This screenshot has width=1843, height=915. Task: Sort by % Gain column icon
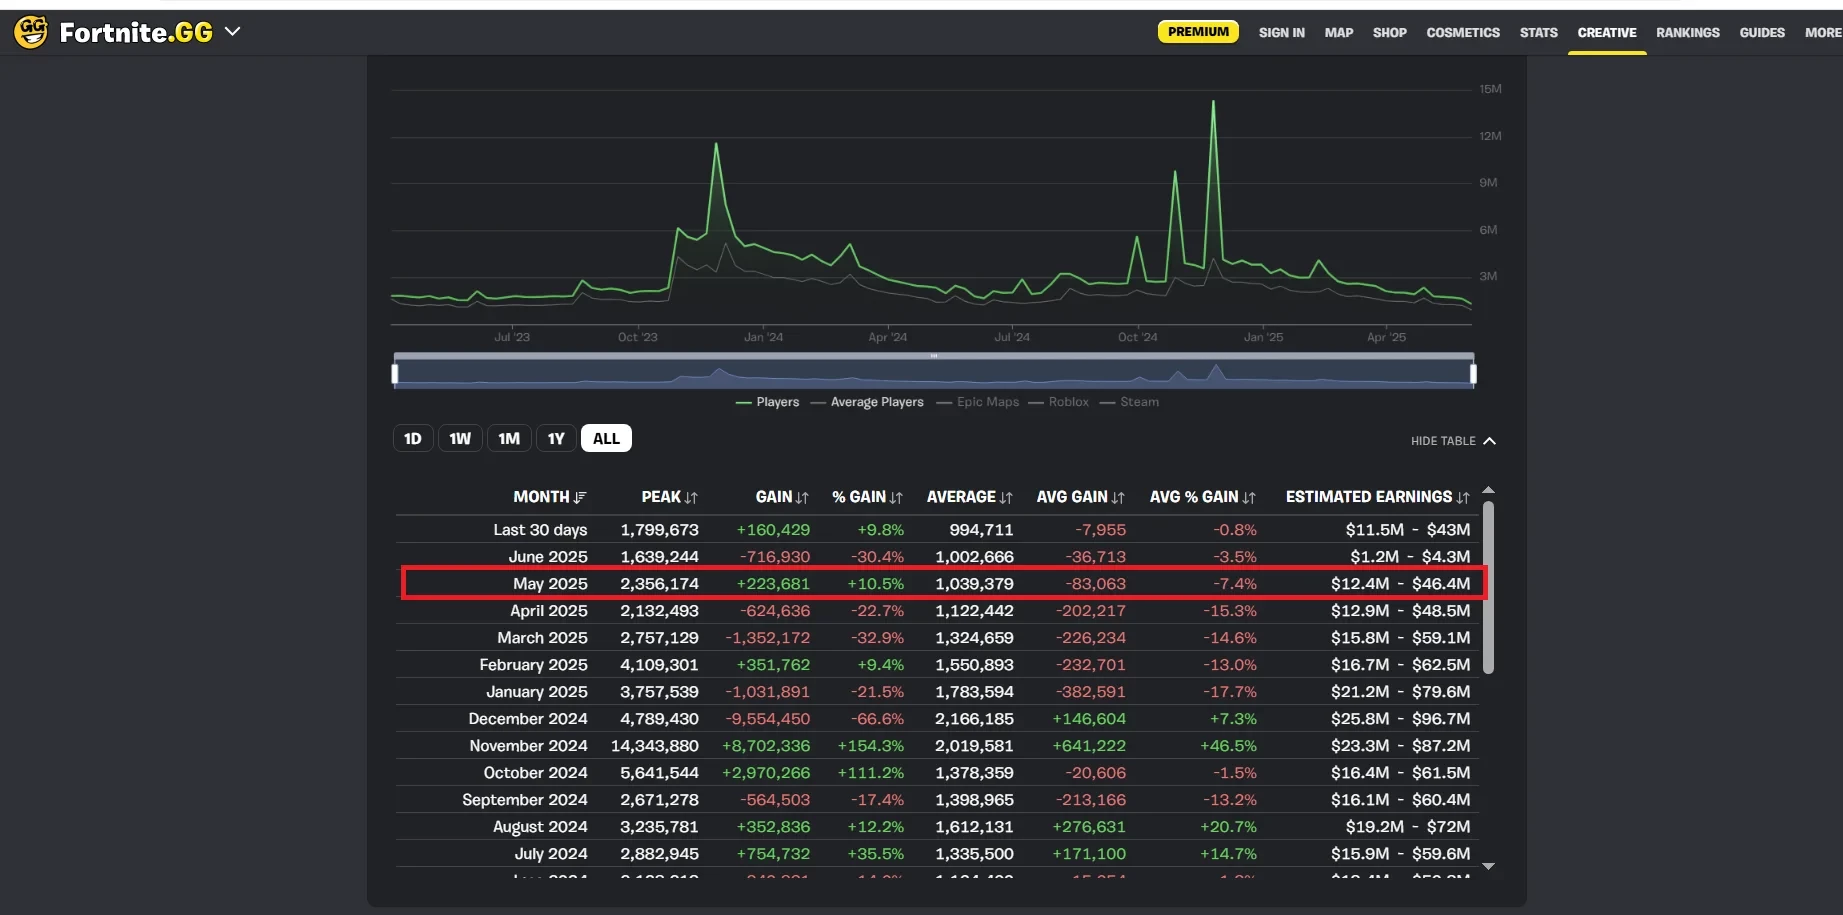click(896, 498)
